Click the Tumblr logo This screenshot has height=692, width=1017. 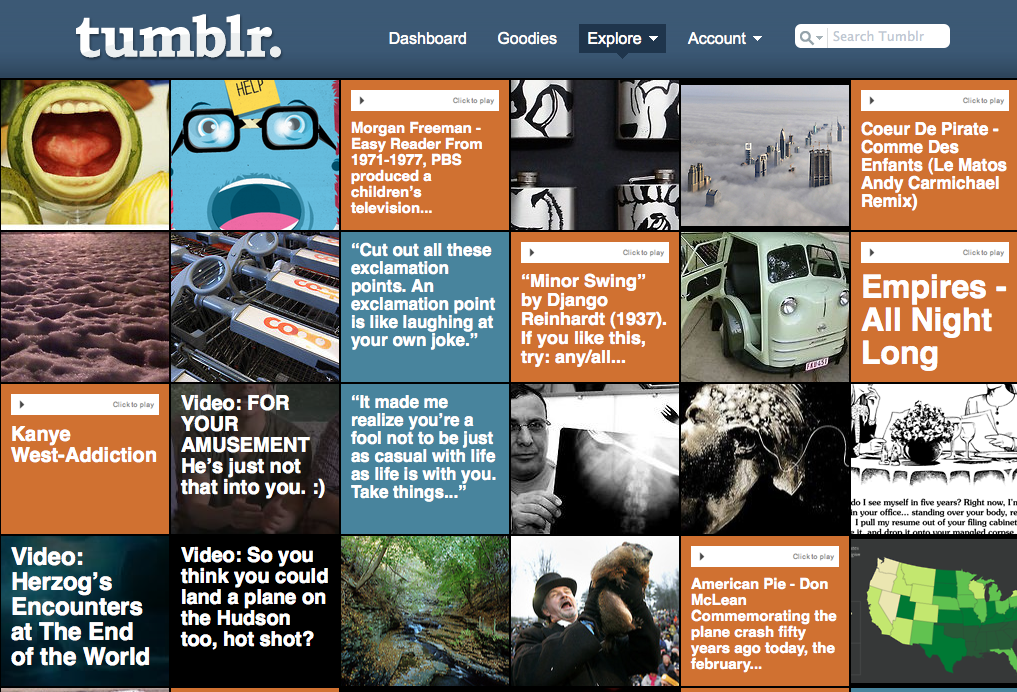pos(178,38)
